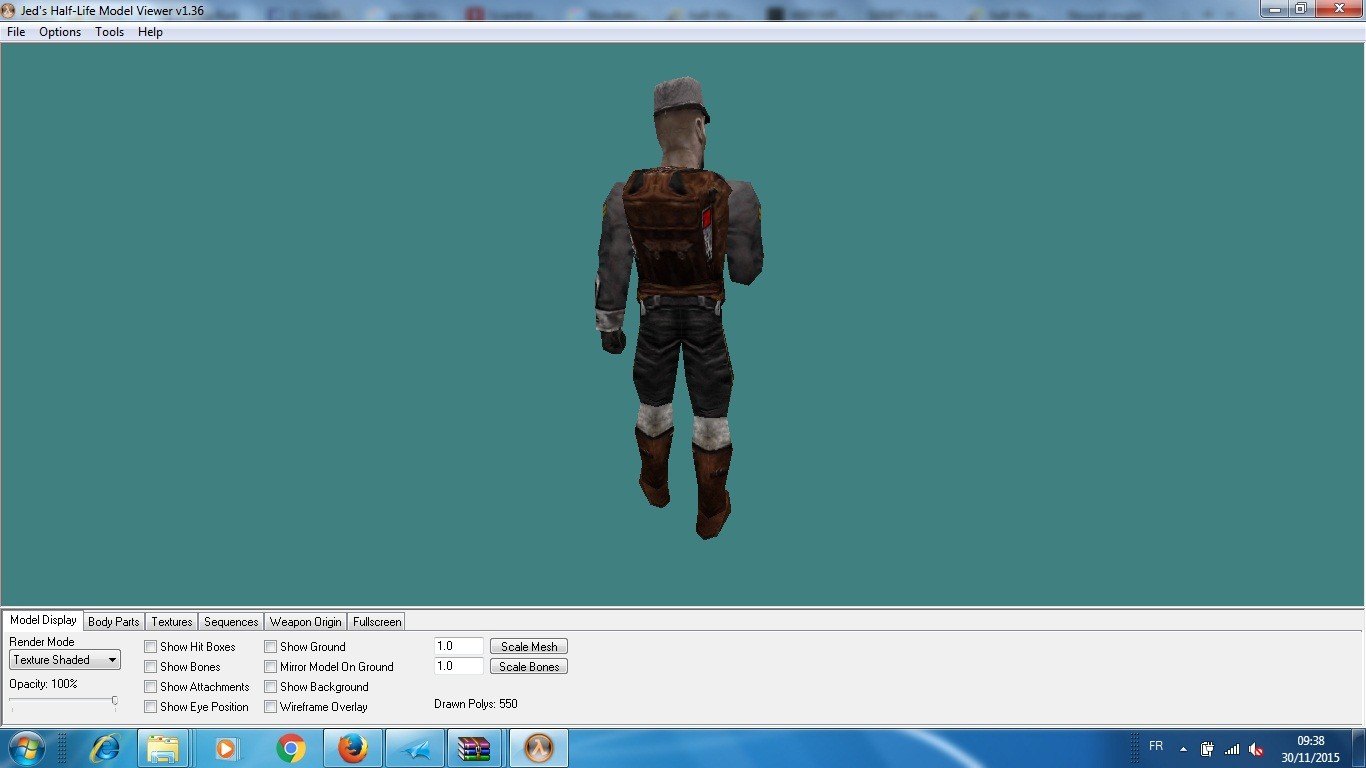Enable Show Background checkbox
The width and height of the screenshot is (1366, 768).
271,687
